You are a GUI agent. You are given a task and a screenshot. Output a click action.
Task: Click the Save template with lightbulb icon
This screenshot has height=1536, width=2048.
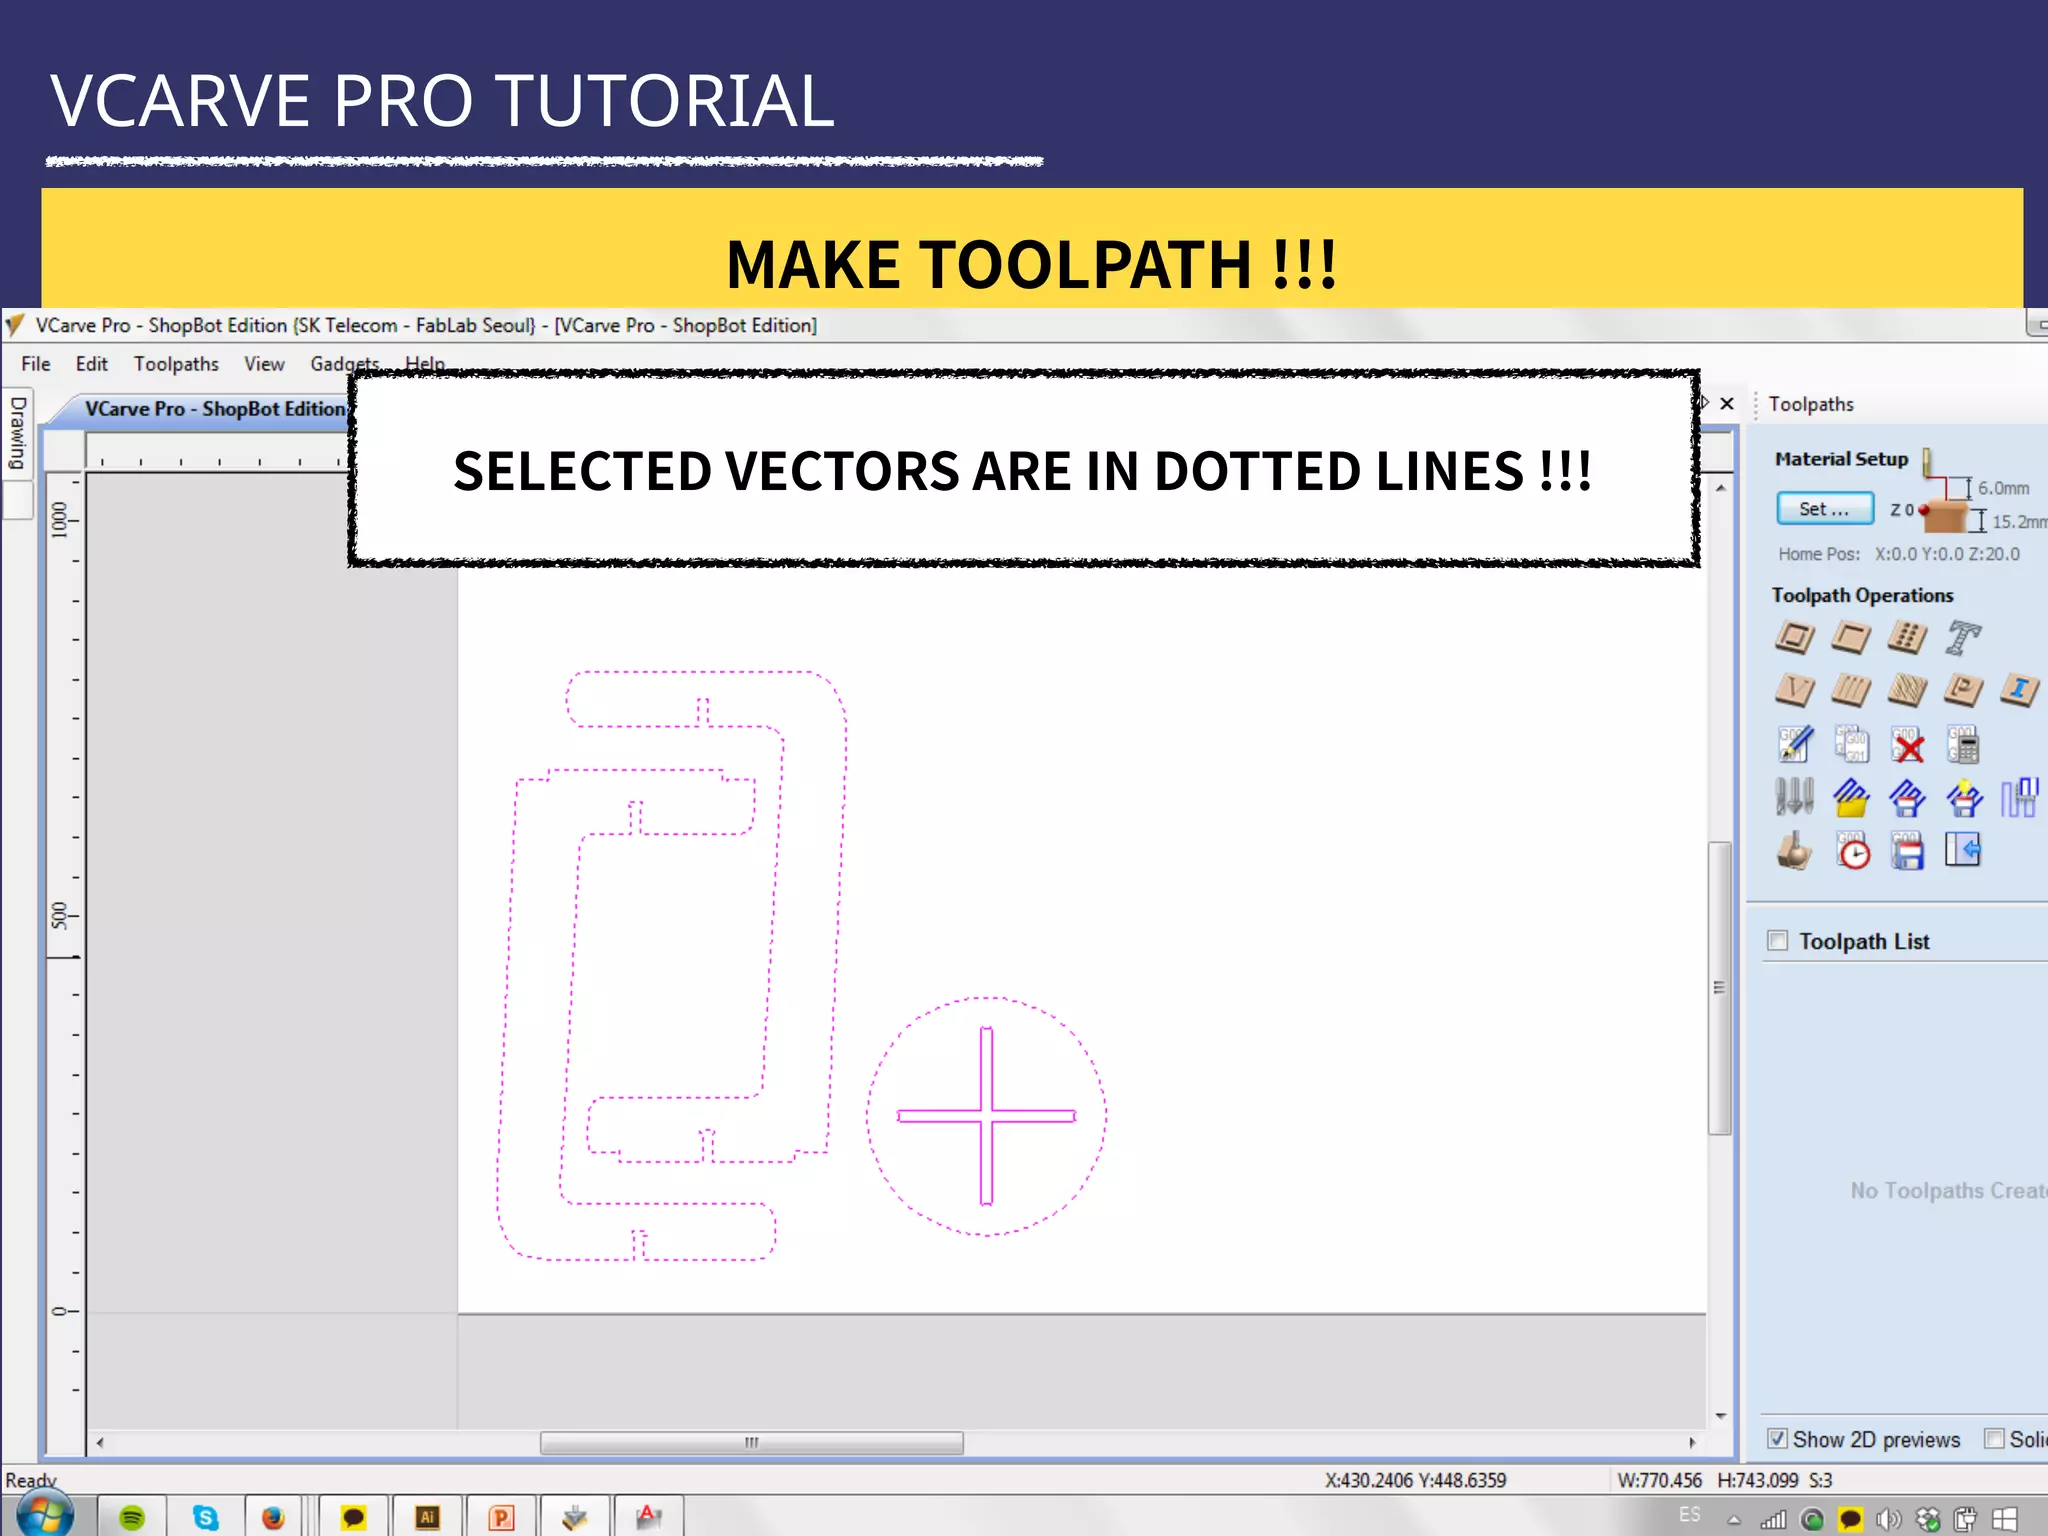(x=1963, y=797)
